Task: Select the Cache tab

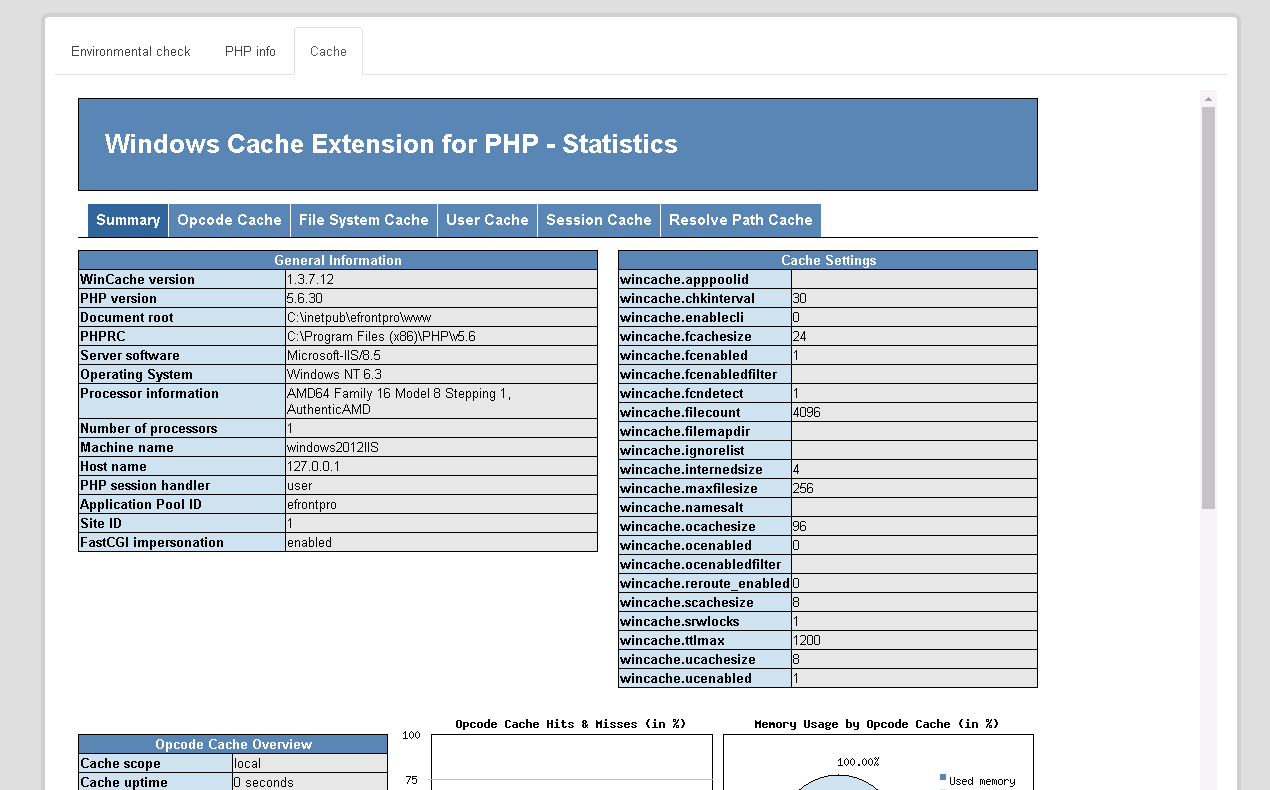Action: click(328, 51)
